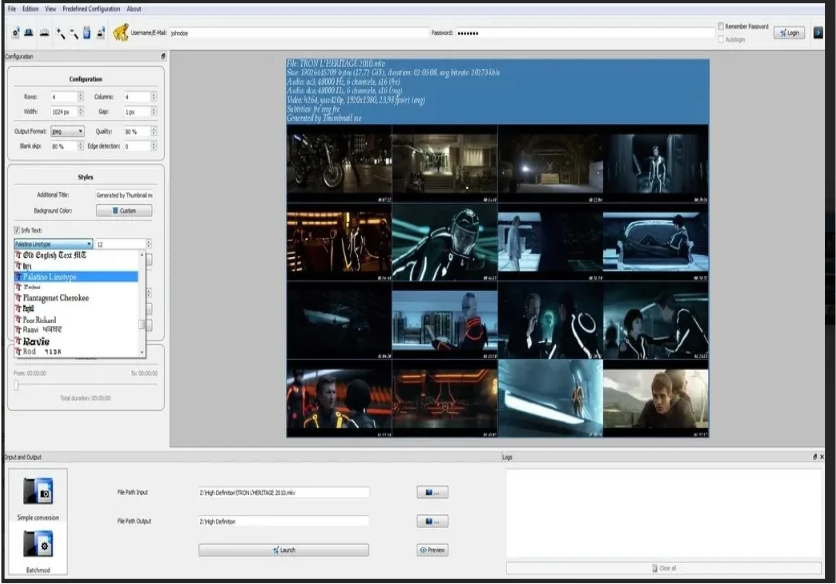Click the font list scroll up arrow

tap(142, 255)
